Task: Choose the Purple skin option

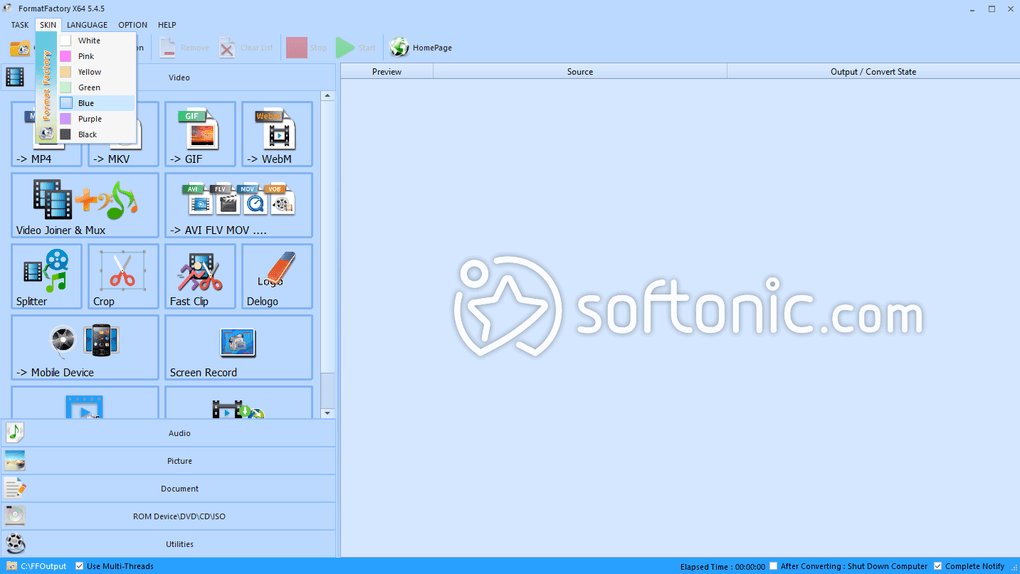Action: click(x=96, y=118)
